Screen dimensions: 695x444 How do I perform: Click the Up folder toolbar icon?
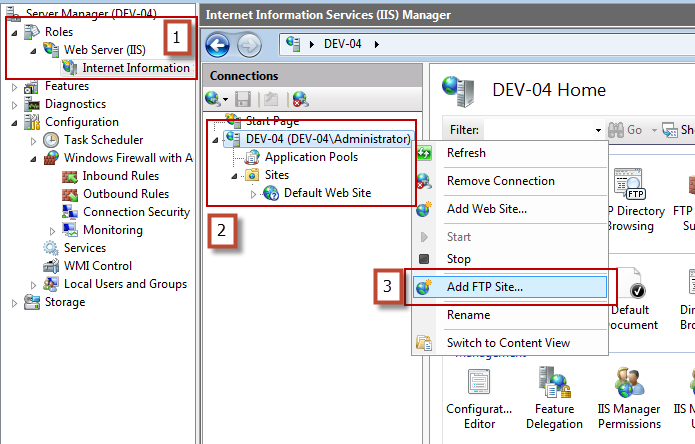point(270,99)
